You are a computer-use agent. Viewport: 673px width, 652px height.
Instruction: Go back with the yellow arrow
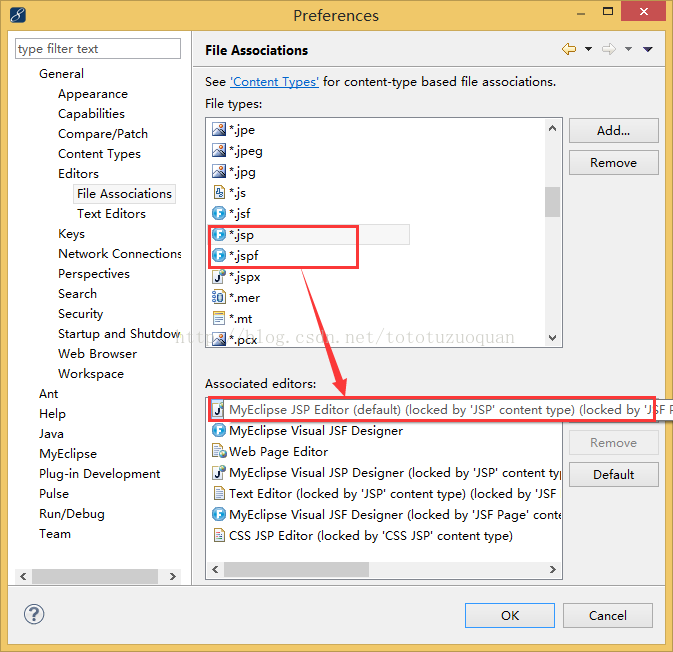tap(569, 49)
